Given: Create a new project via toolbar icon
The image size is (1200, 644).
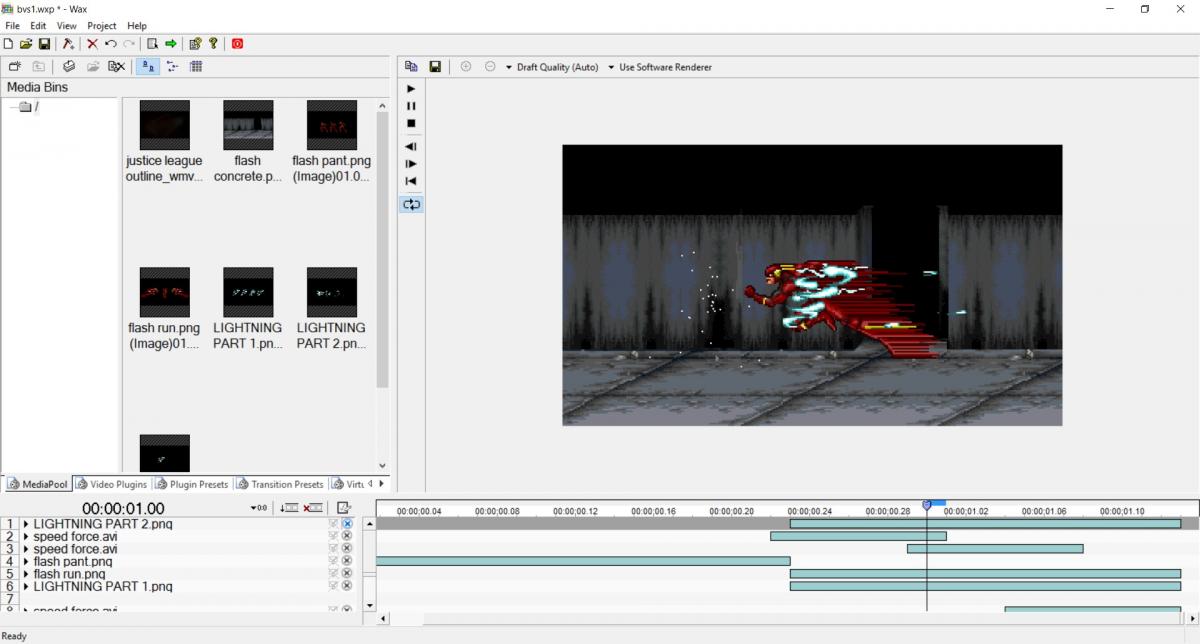Looking at the screenshot, I should coord(9,44).
